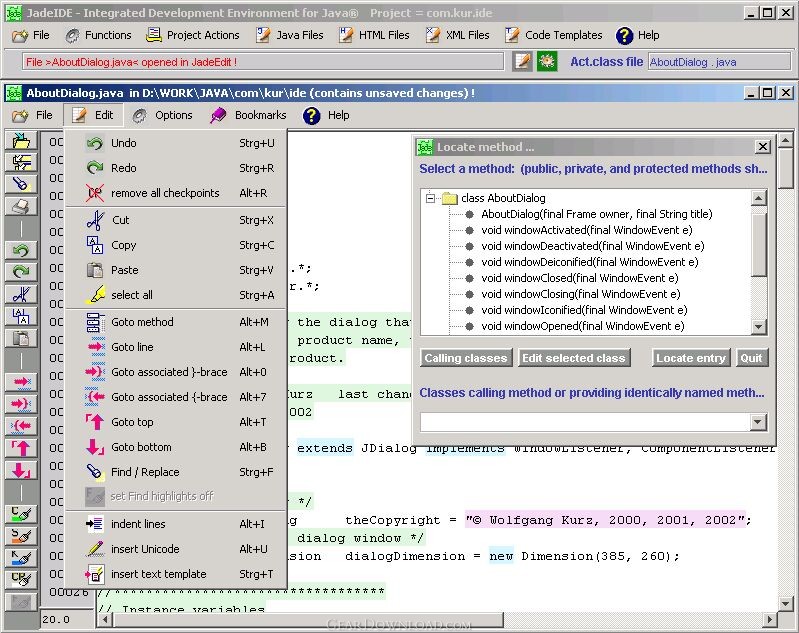799x633 pixels.
Task: Click the bullet icon beside void windowClosed method
Action: coord(469,278)
